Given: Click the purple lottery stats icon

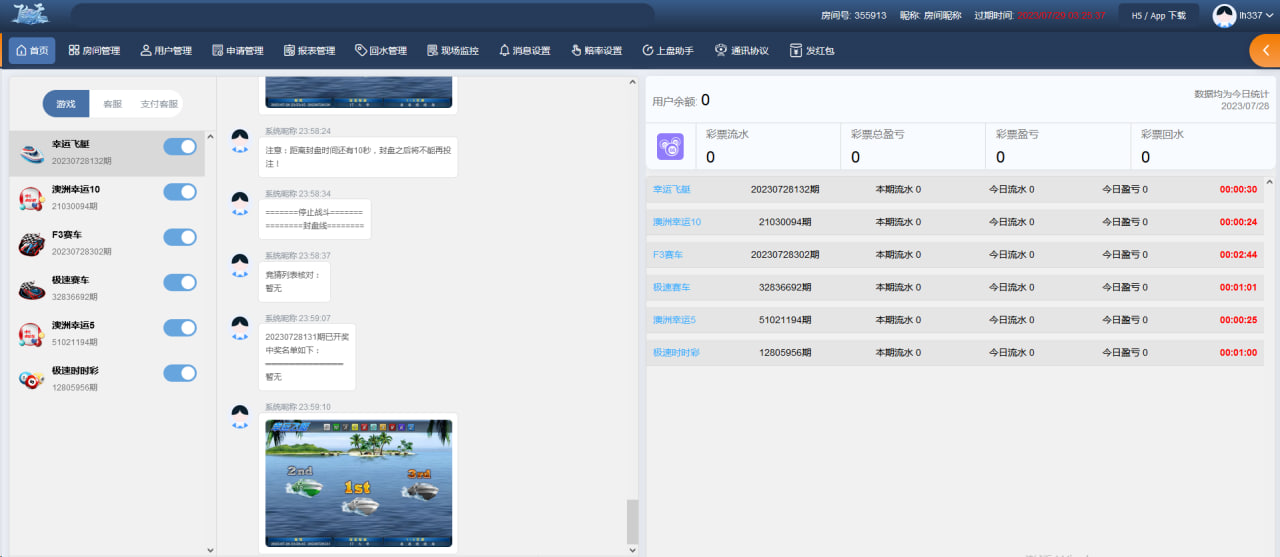Looking at the screenshot, I should 670,147.
